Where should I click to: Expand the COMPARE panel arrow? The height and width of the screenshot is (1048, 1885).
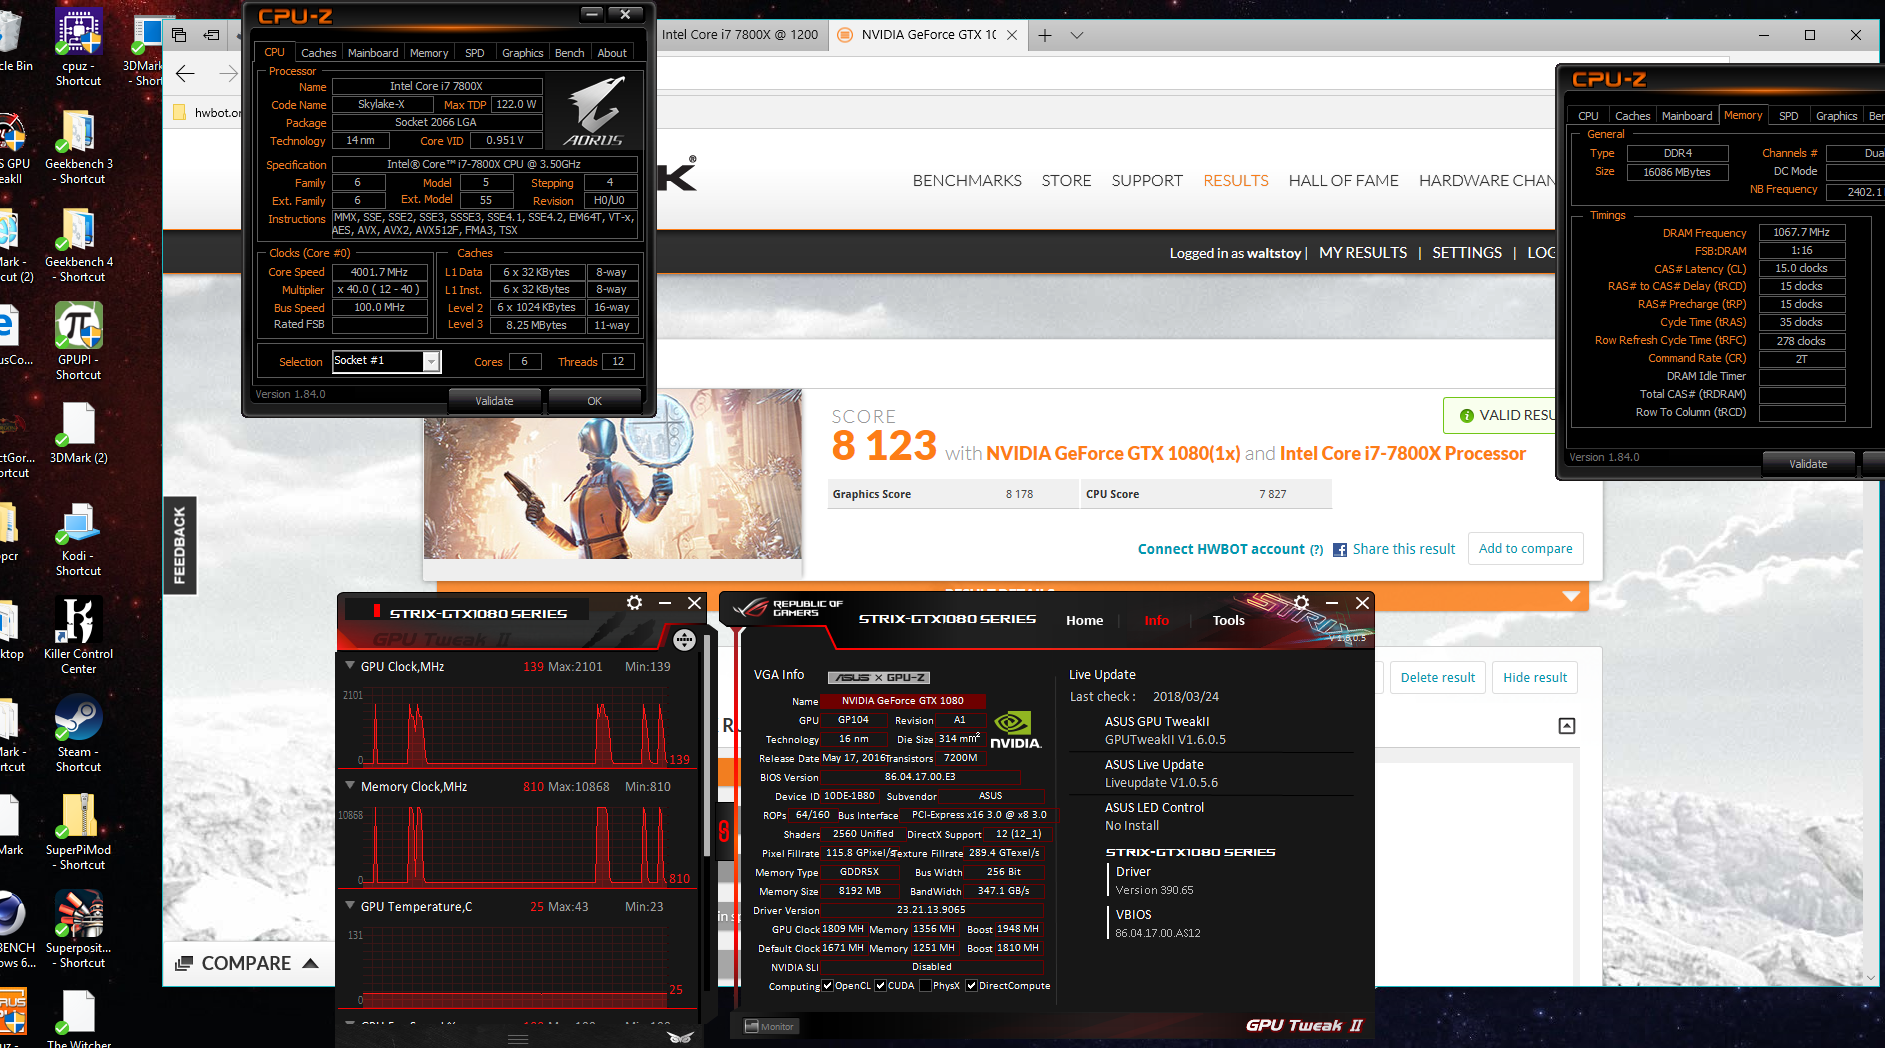310,963
